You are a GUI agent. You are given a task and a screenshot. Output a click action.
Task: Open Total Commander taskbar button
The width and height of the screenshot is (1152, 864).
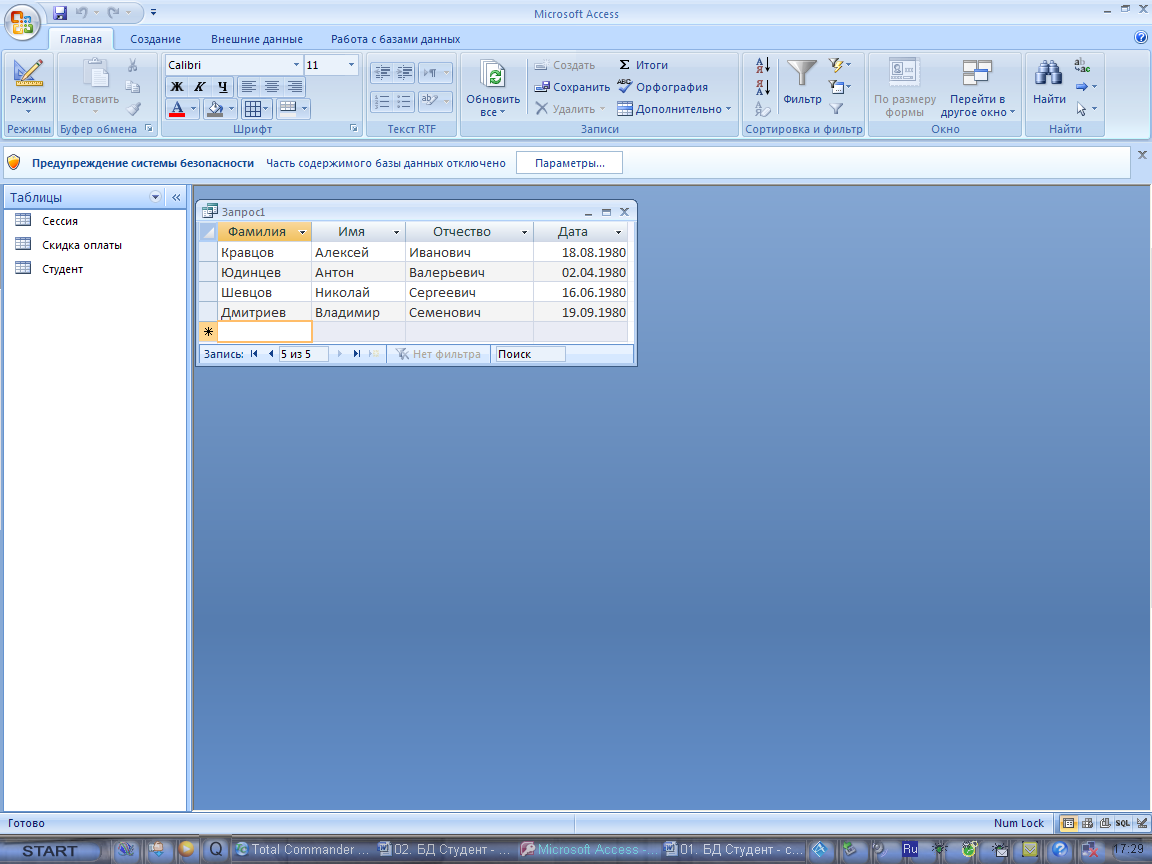click(303, 850)
